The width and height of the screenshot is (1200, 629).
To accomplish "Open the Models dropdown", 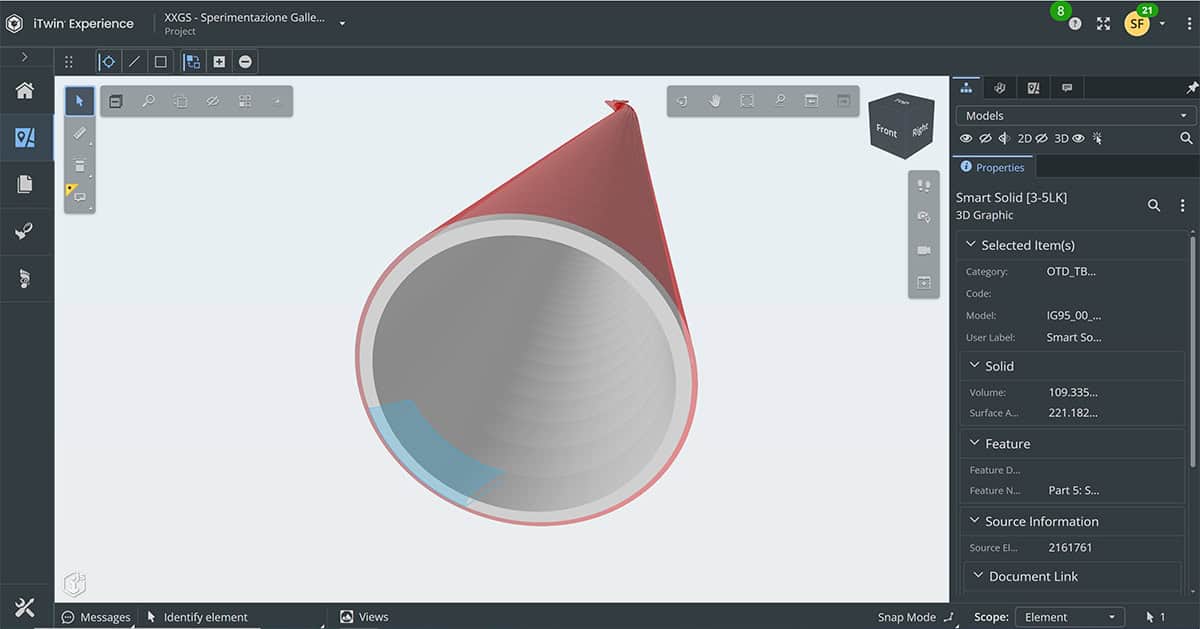I will pos(1075,115).
